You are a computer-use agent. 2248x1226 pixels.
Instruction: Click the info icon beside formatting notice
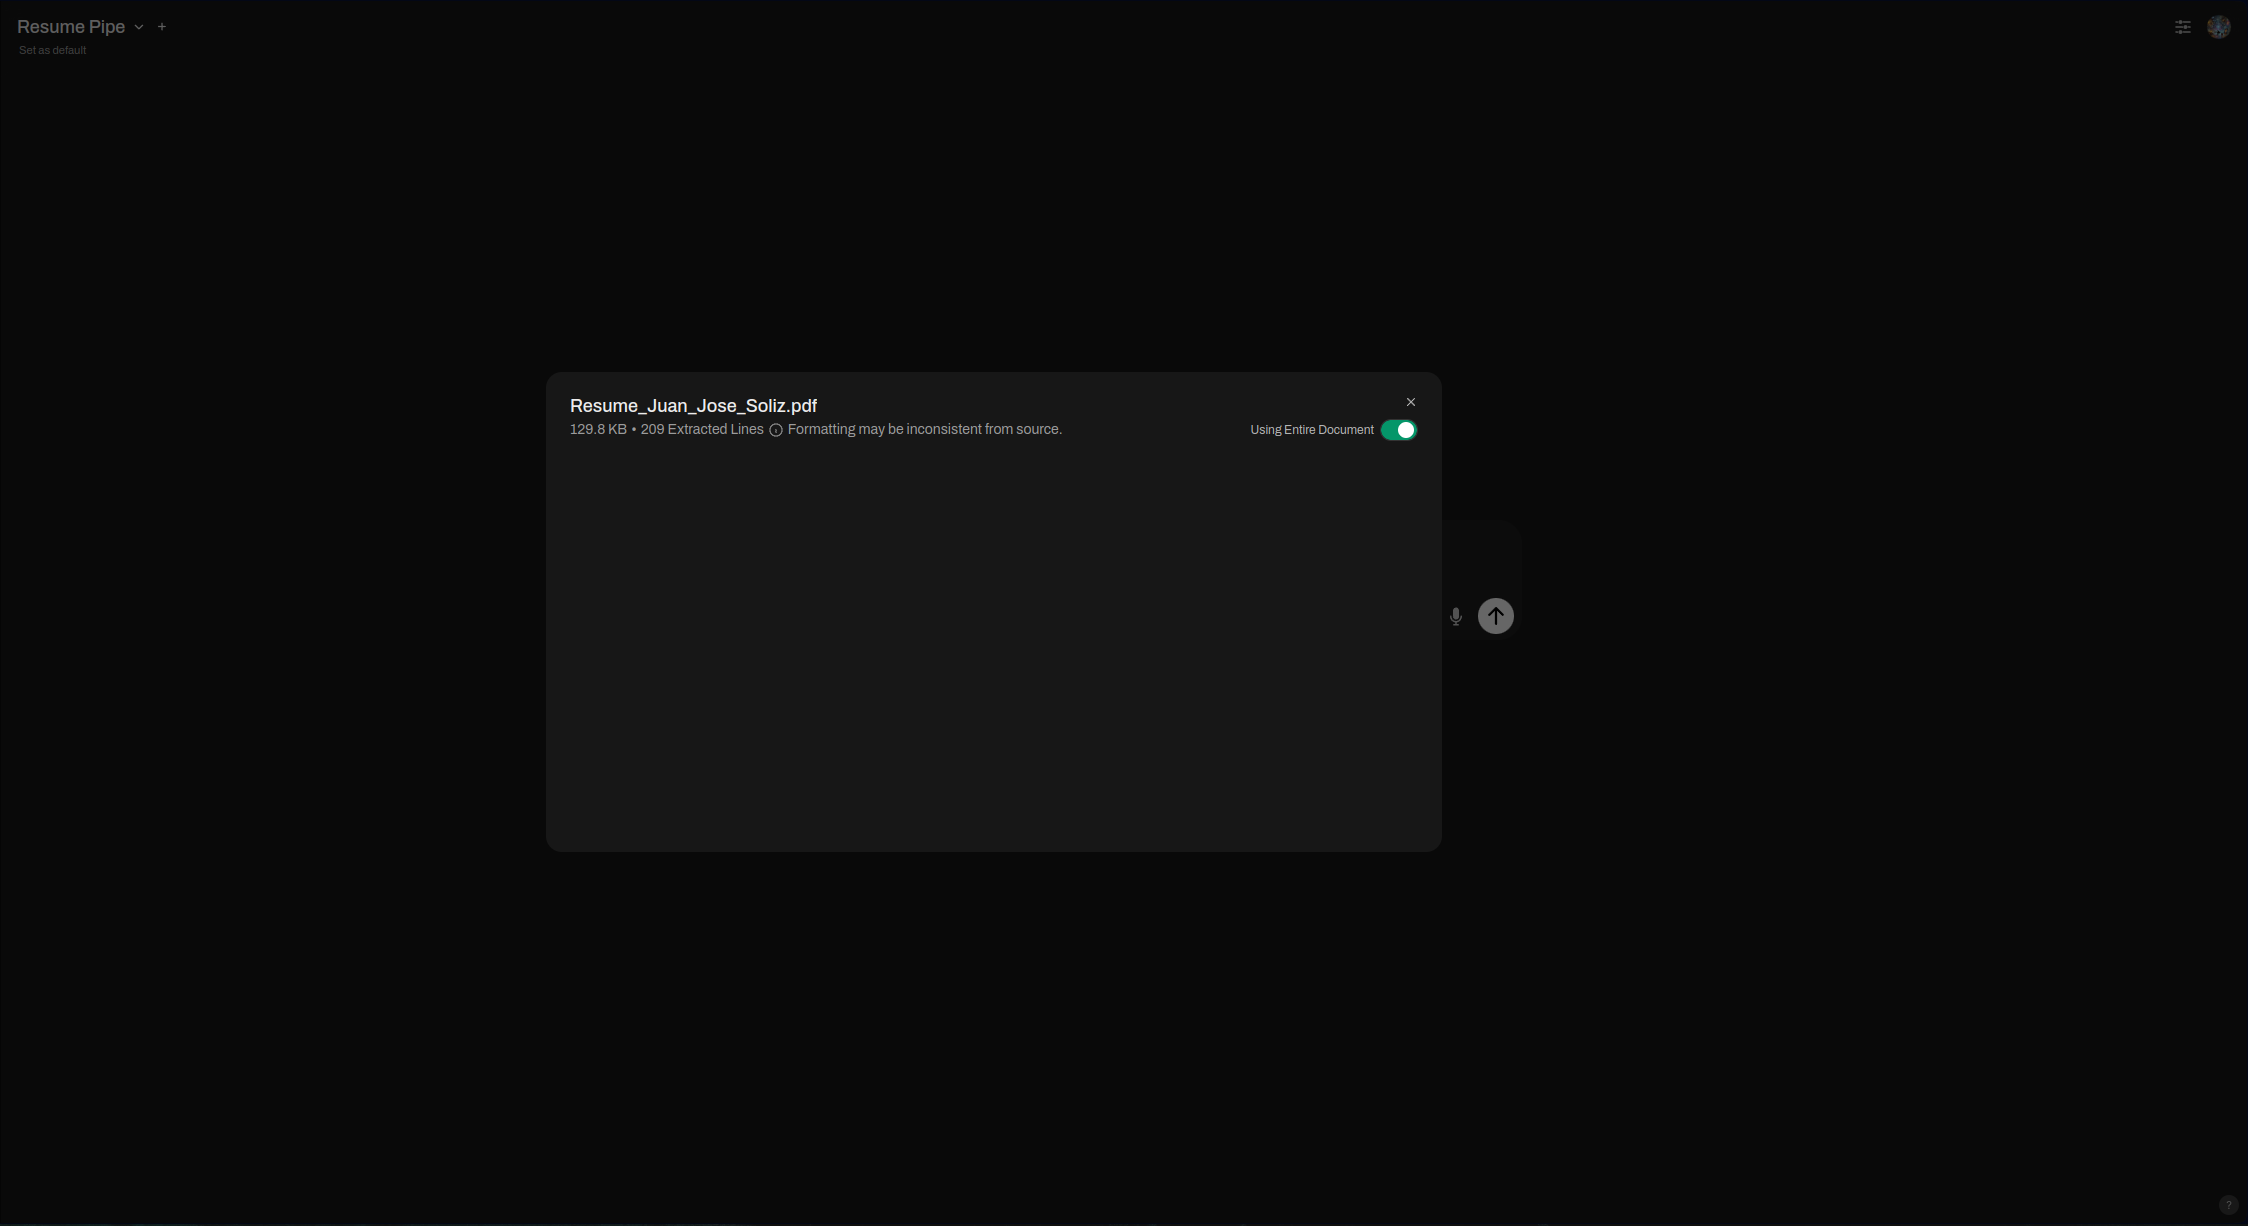coord(776,430)
